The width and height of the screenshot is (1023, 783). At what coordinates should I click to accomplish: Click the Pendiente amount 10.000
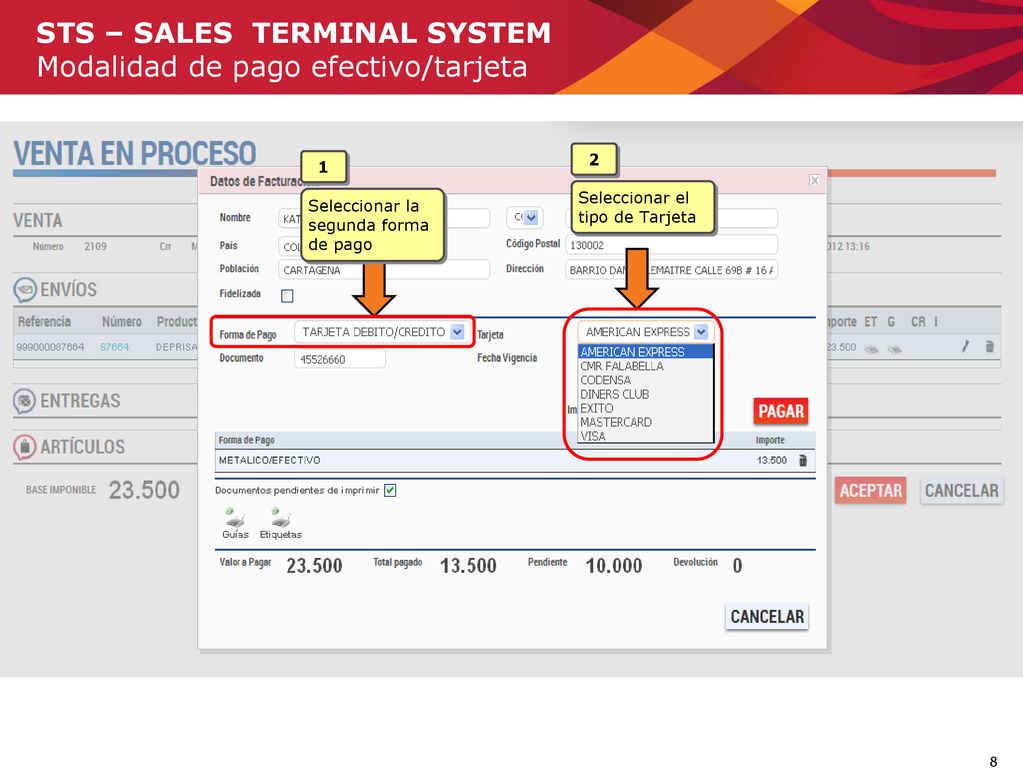(x=613, y=566)
